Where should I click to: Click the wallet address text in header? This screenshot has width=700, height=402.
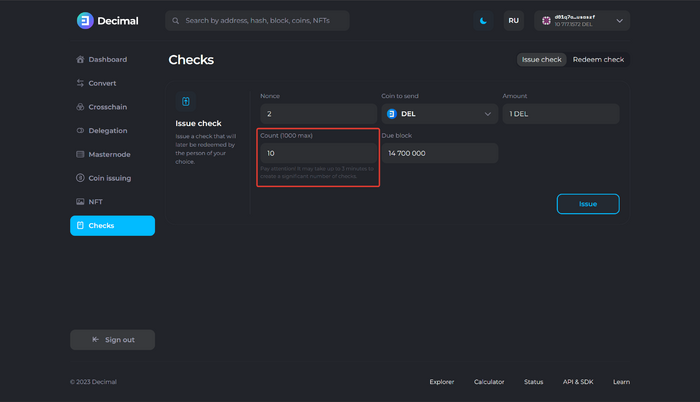[x=575, y=17]
